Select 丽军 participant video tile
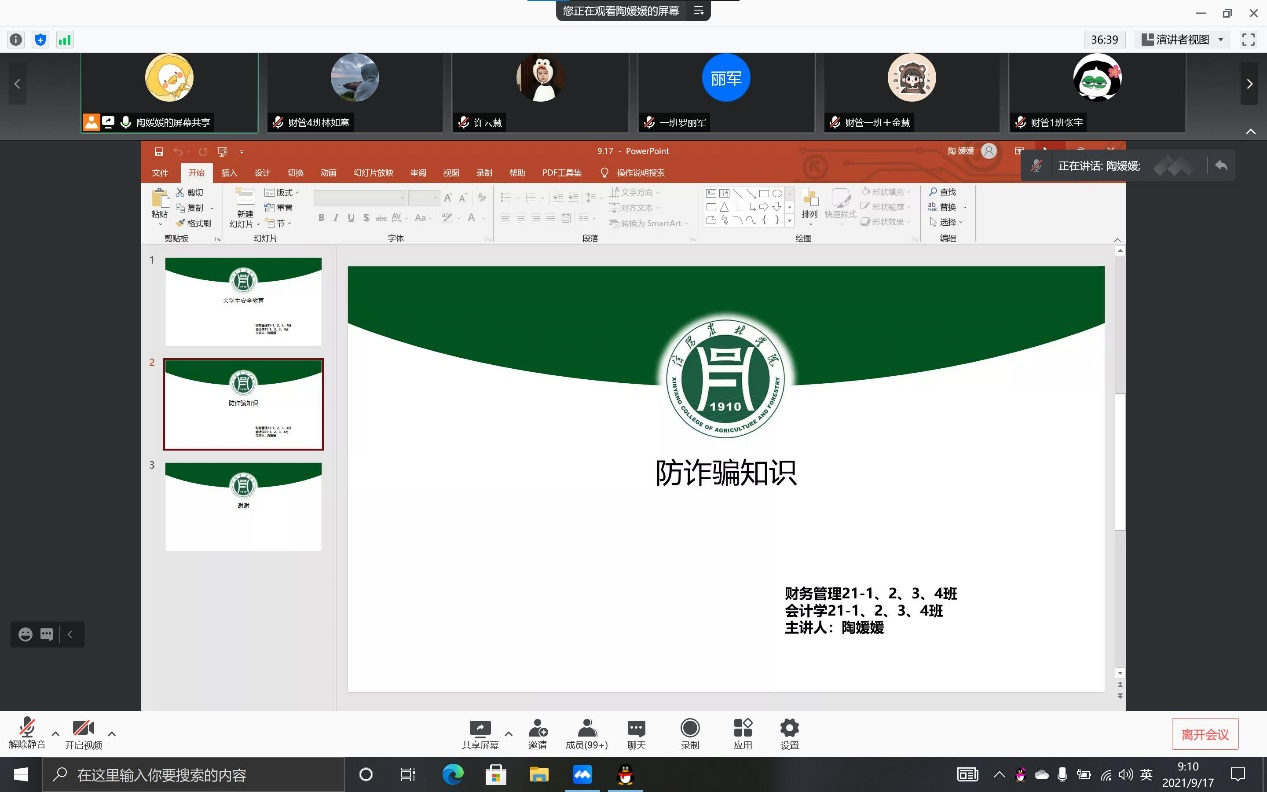Screen dimensions: 1267x792 (x=725, y=92)
